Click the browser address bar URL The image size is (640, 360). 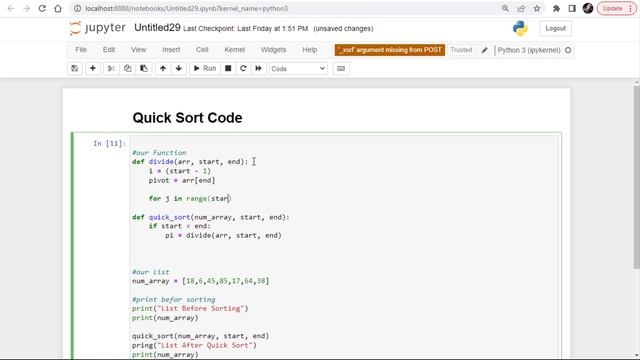(187, 9)
